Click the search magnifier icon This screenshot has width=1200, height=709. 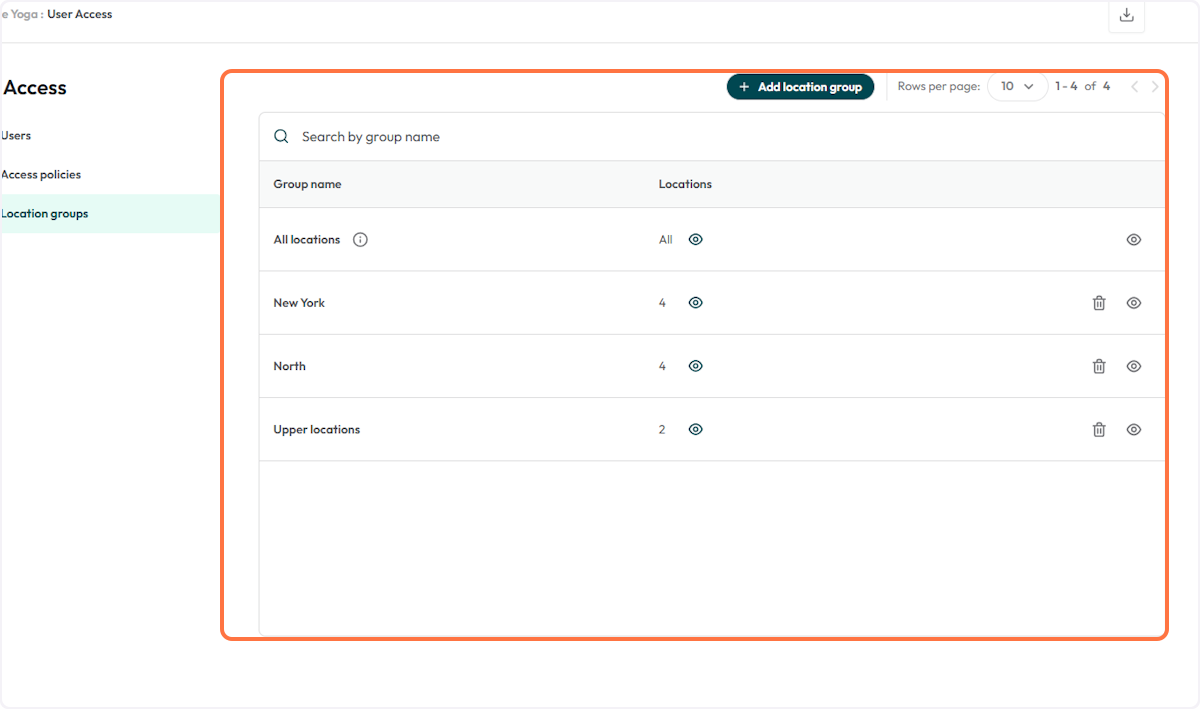tap(281, 136)
